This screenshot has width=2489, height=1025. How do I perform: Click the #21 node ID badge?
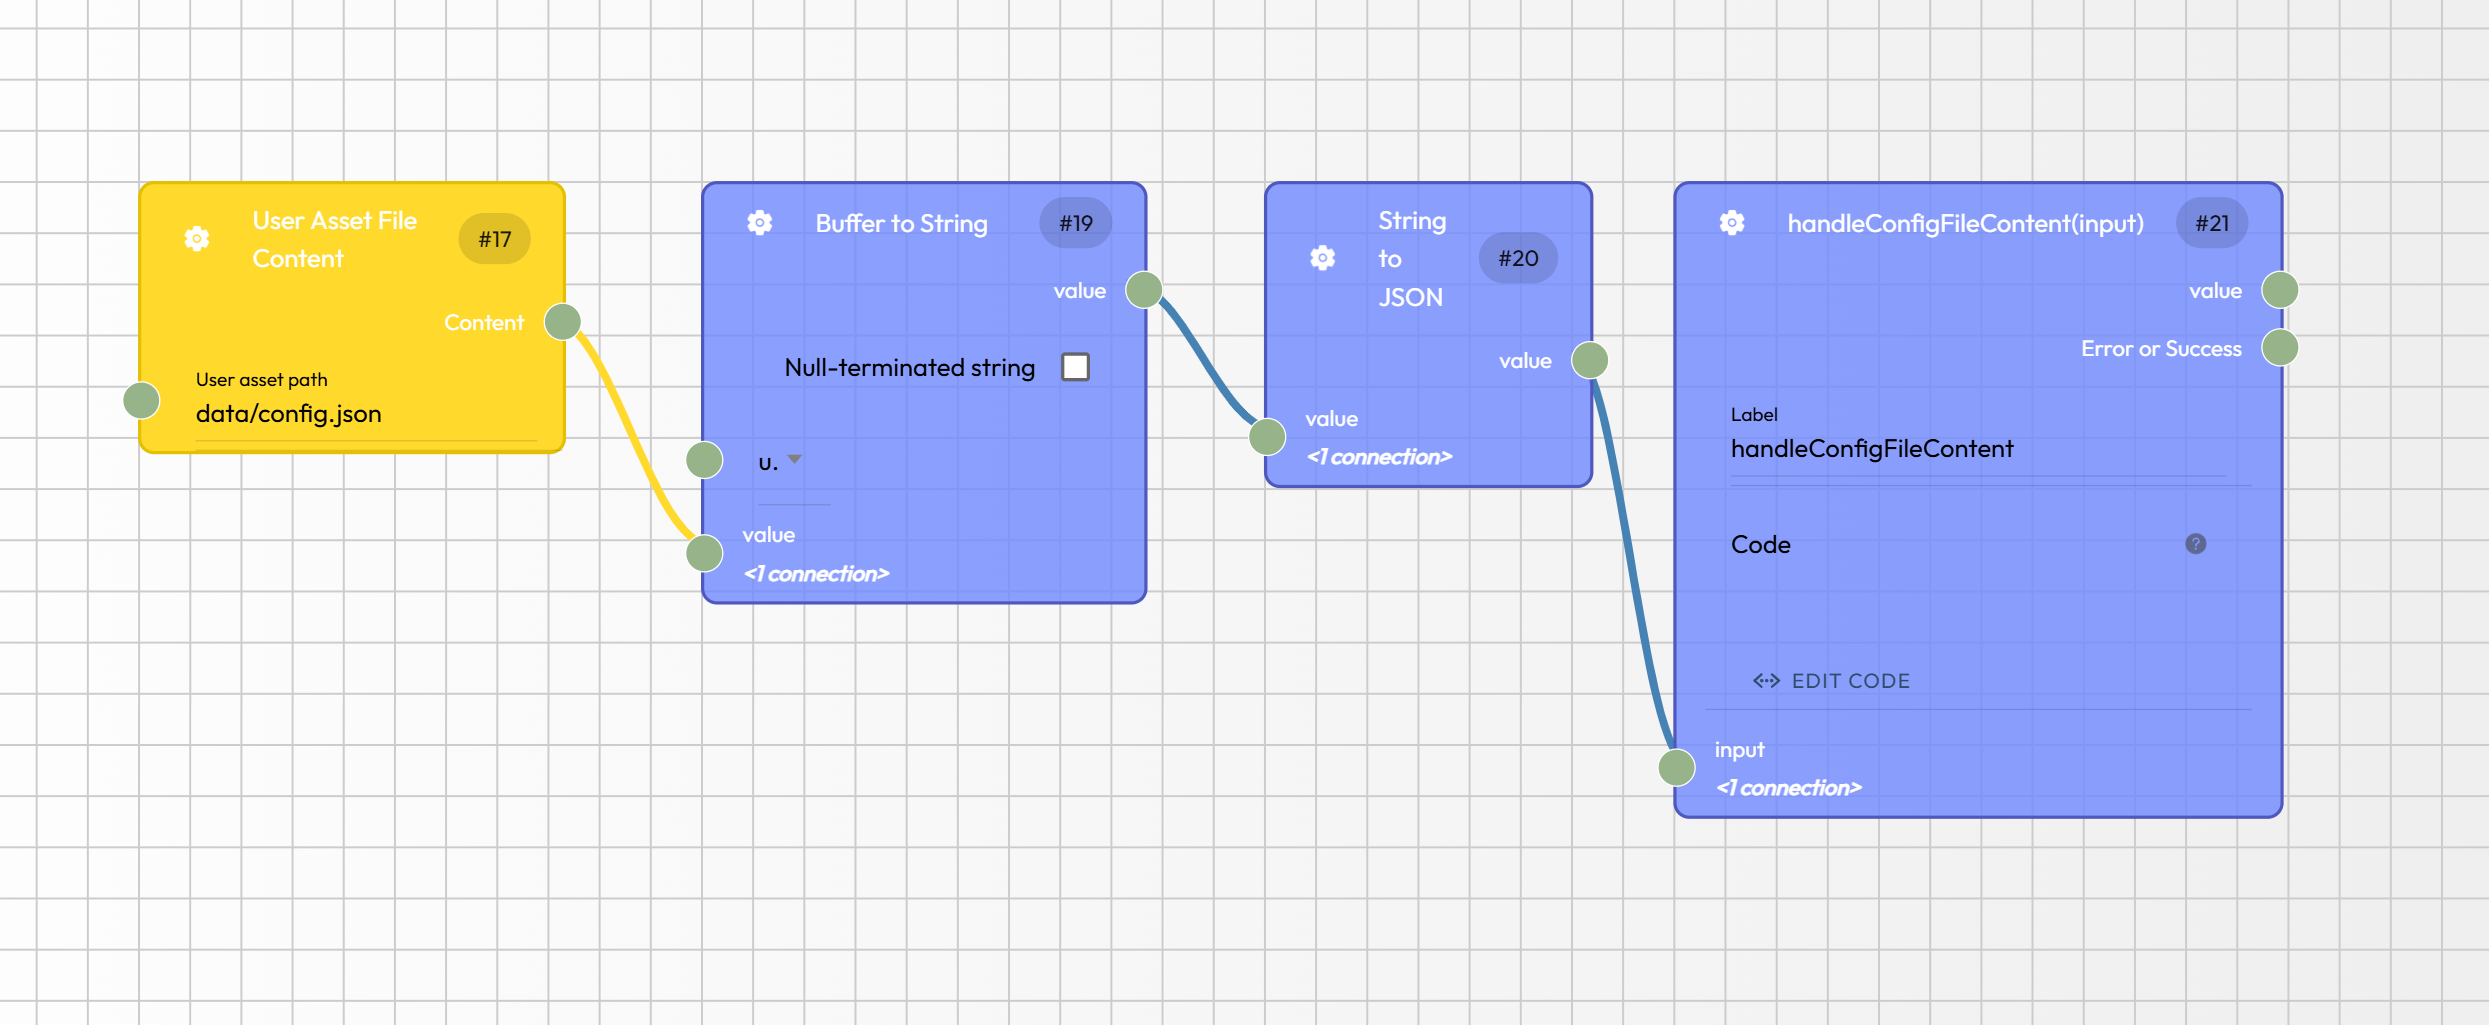click(x=2211, y=223)
